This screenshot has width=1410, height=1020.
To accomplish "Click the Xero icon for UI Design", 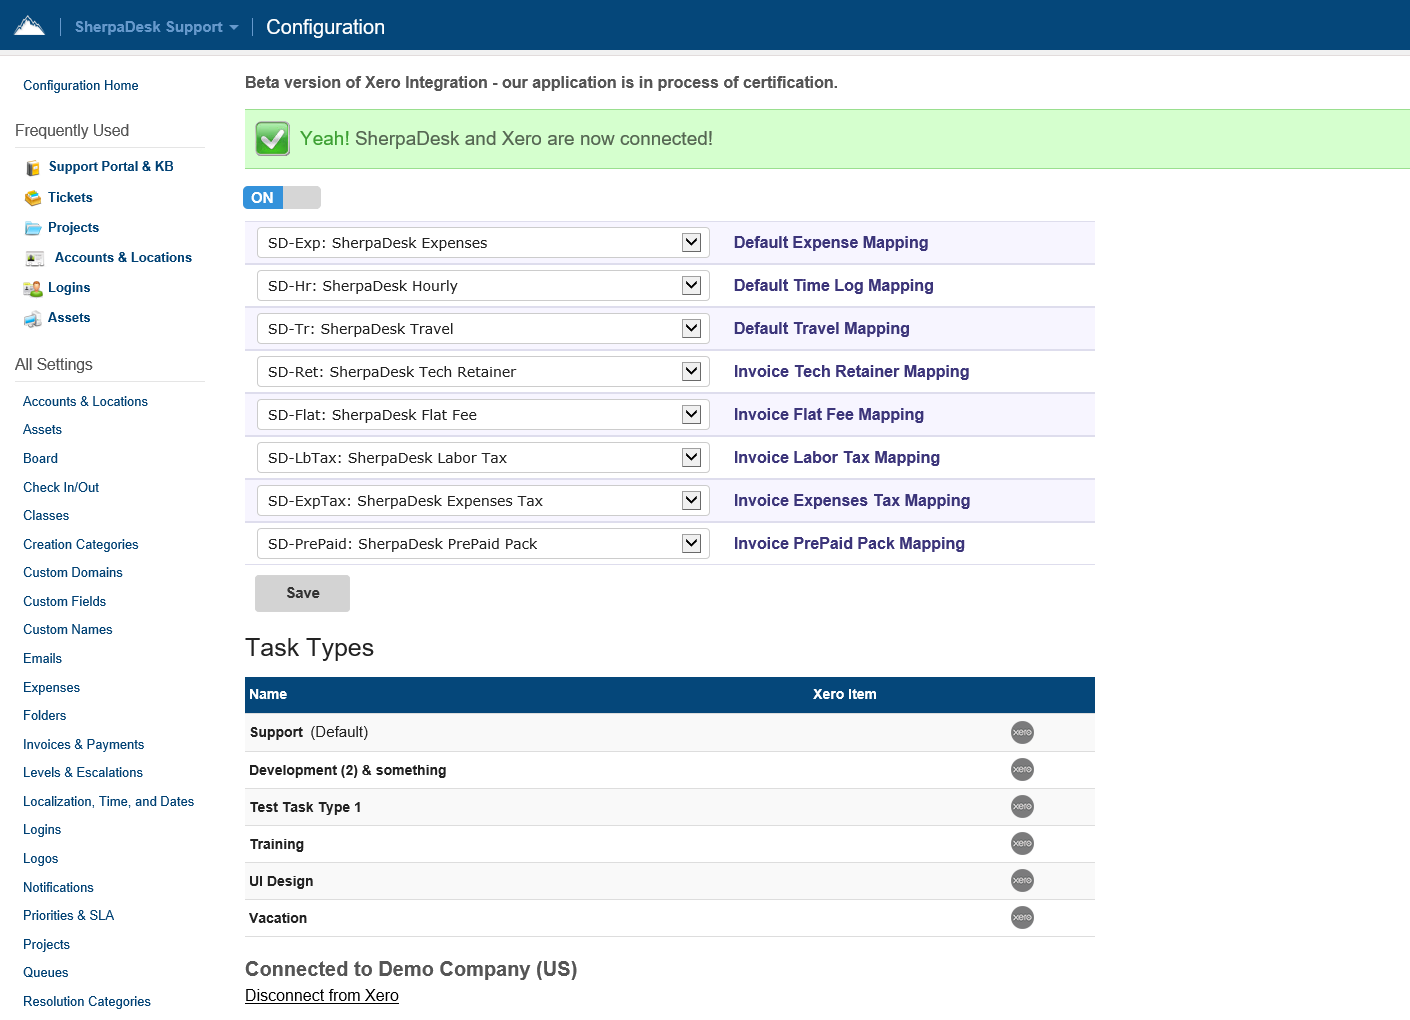I will (x=1022, y=880).
